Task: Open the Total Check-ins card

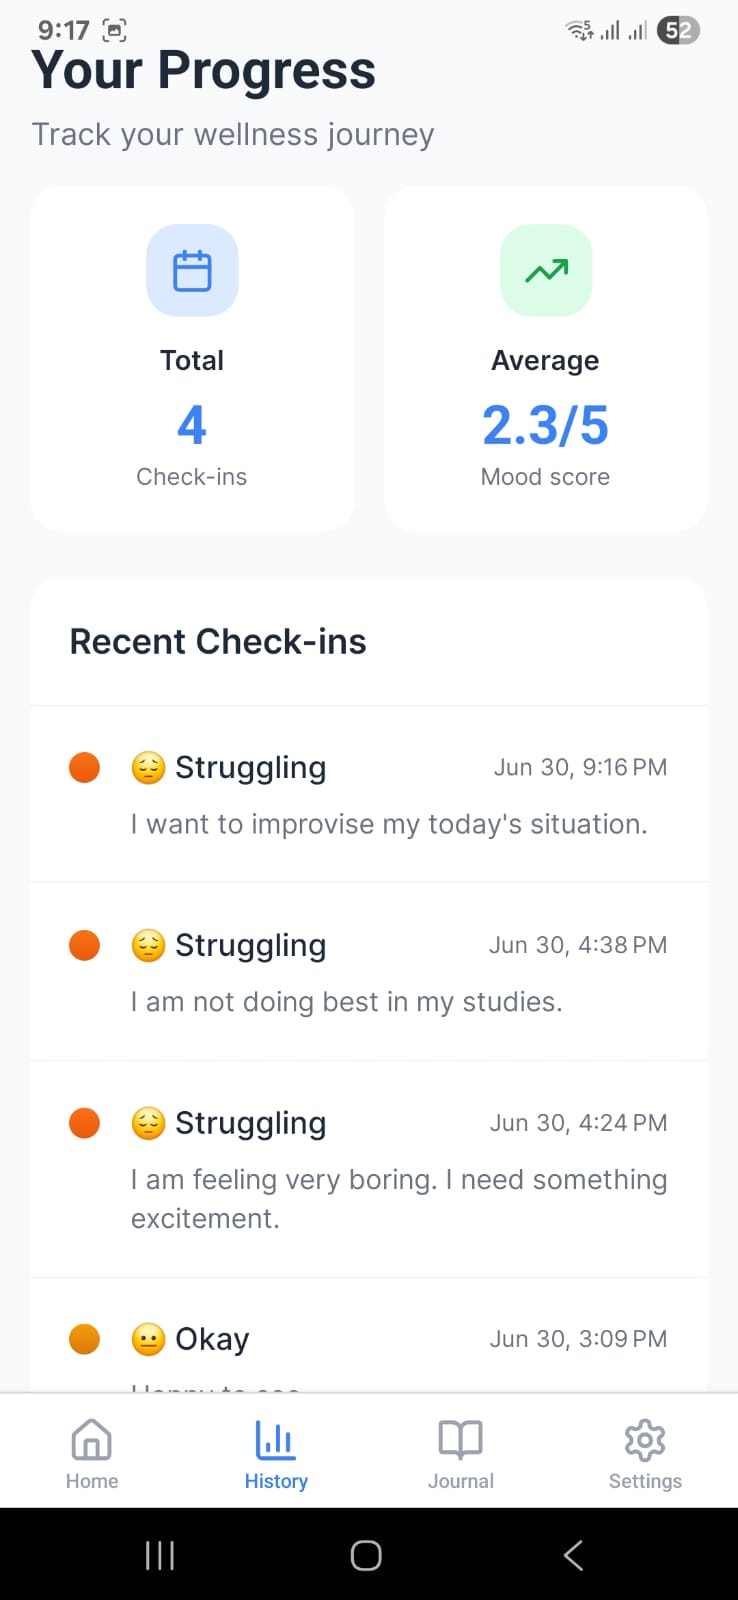Action: click(192, 358)
